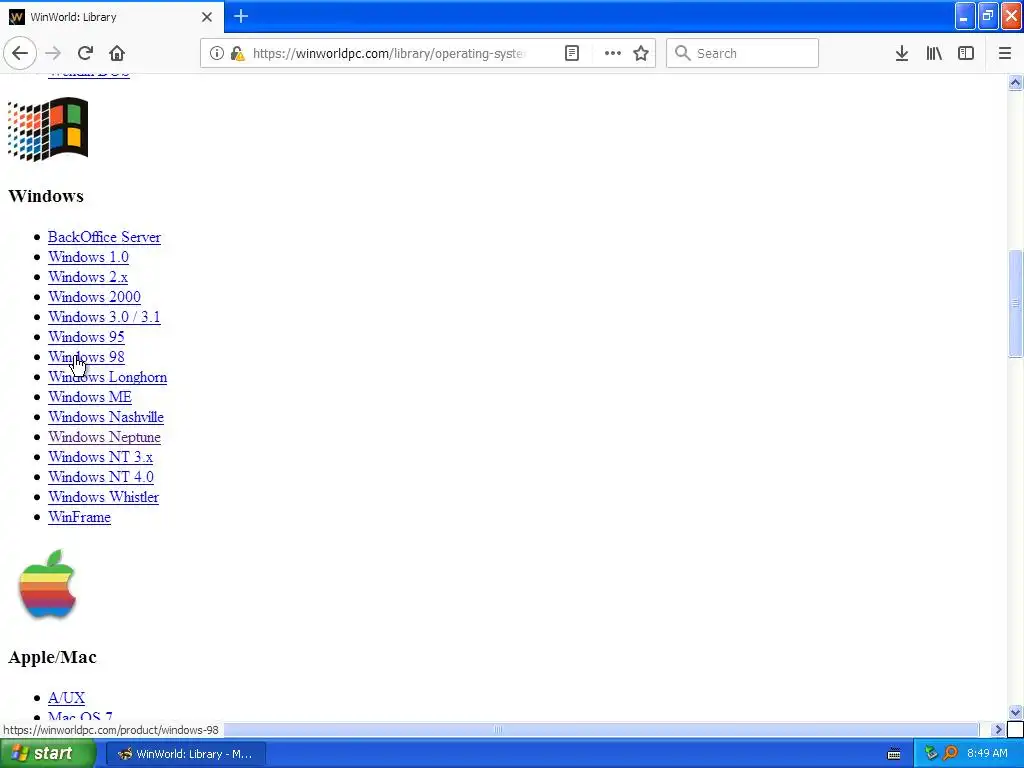Click the forward navigation arrow
This screenshot has width=1024, height=768.
coord(53,53)
